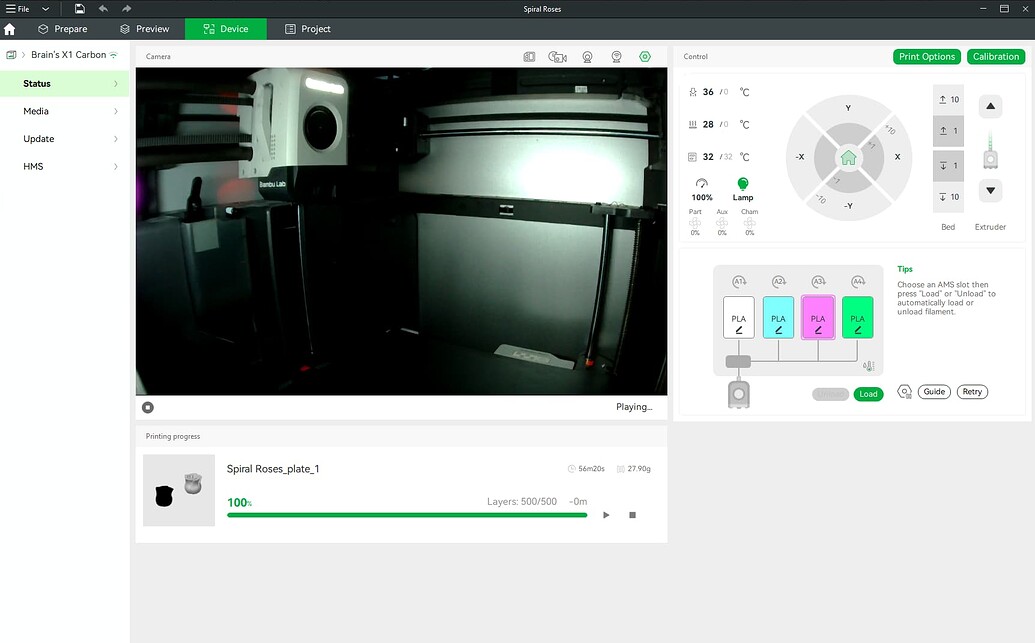Click the greyed Unload button
1035x643 pixels.
(830, 394)
